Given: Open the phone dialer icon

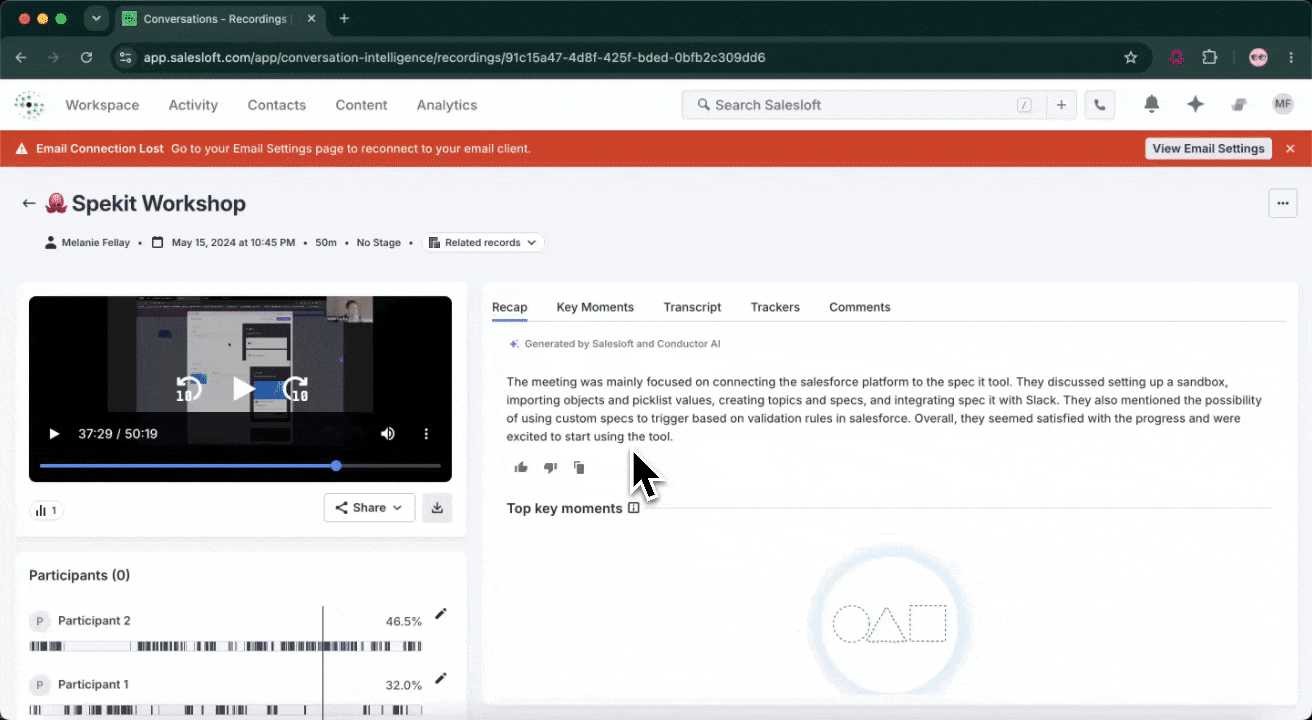Looking at the screenshot, I should tap(1100, 105).
